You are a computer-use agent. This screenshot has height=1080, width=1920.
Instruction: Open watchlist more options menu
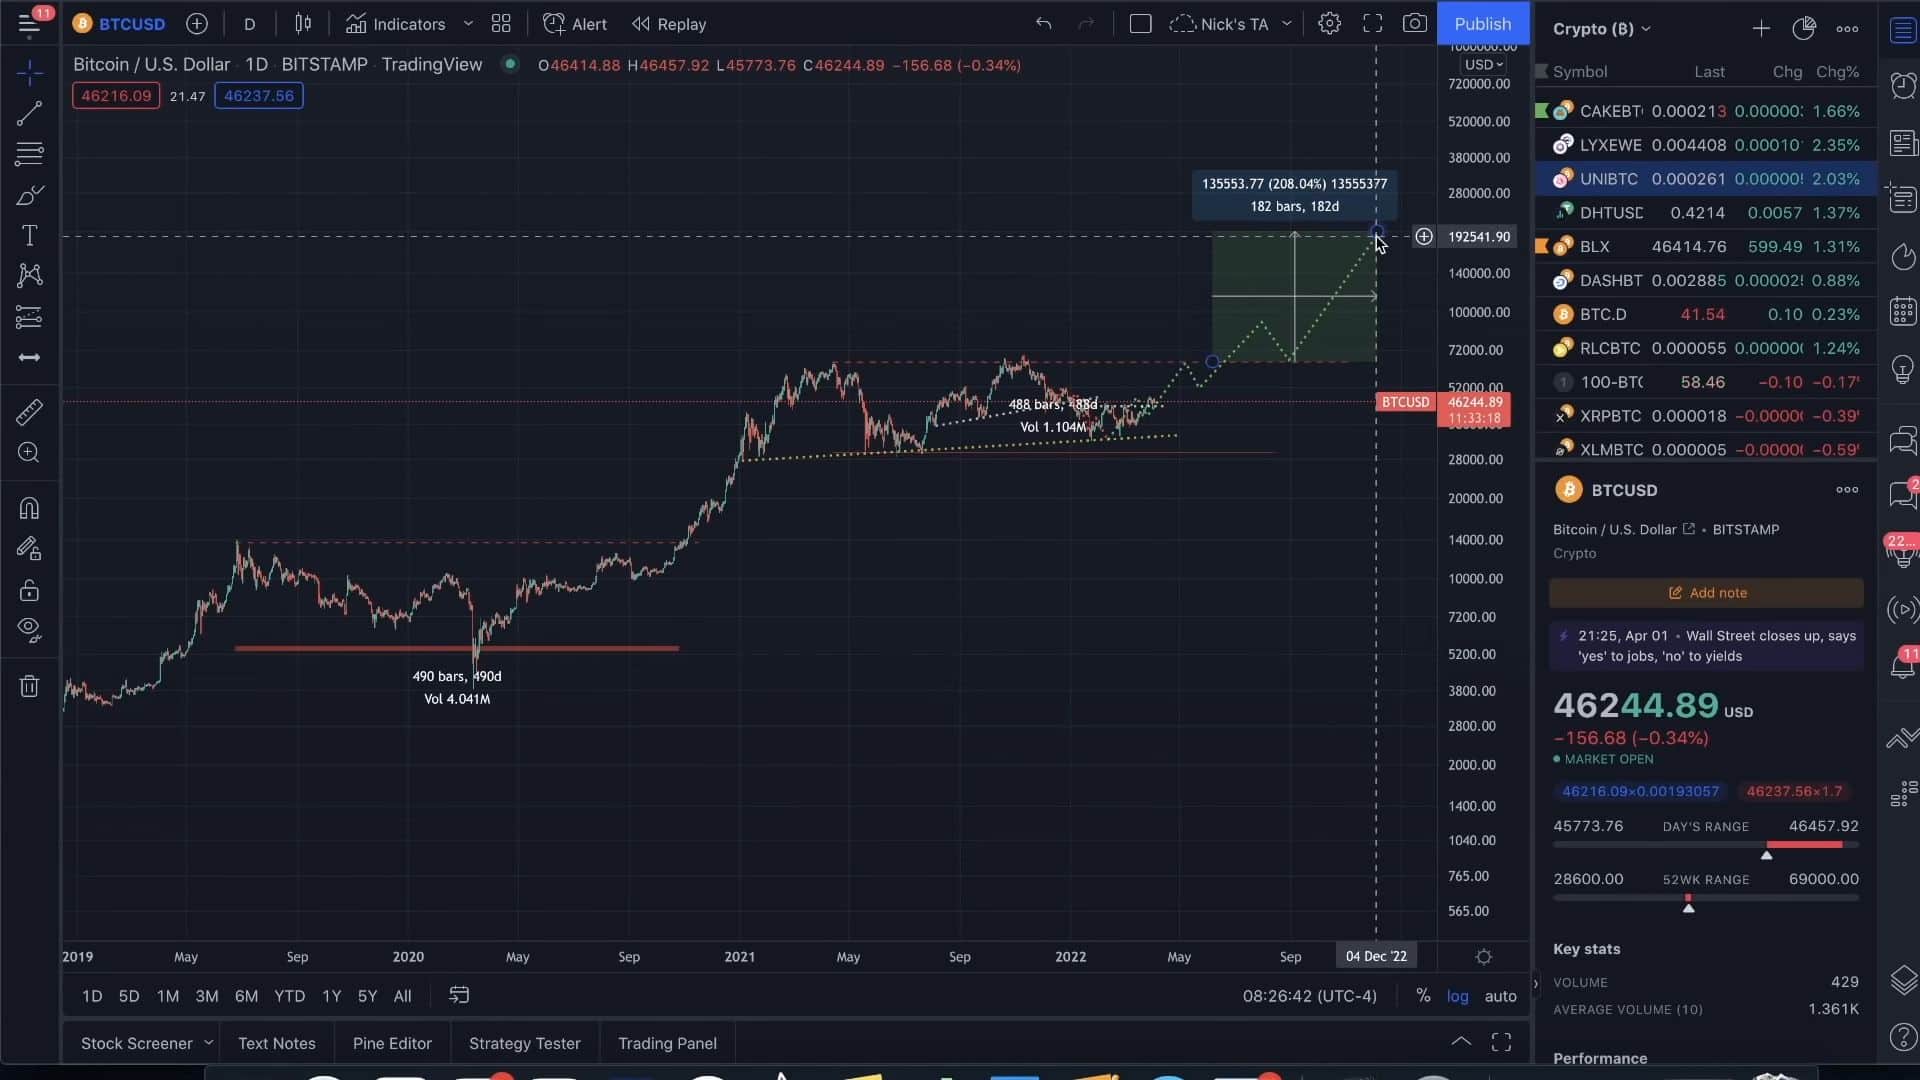click(x=1847, y=29)
